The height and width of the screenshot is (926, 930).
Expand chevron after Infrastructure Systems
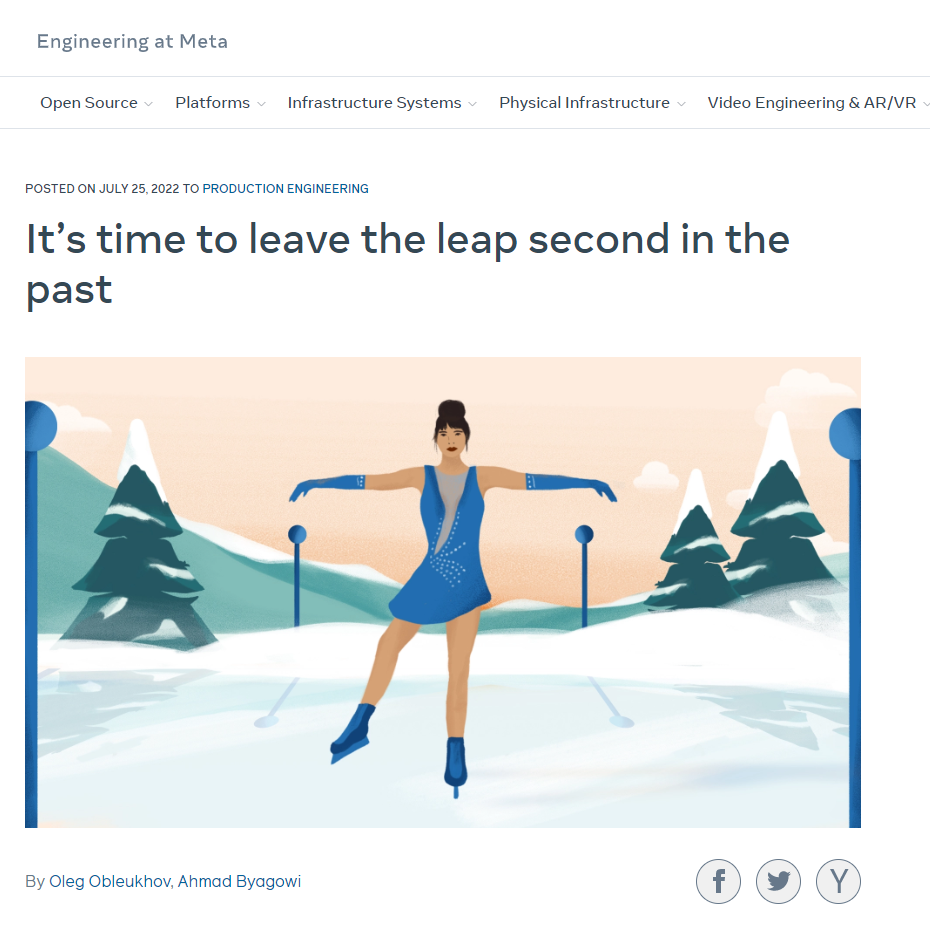point(472,104)
